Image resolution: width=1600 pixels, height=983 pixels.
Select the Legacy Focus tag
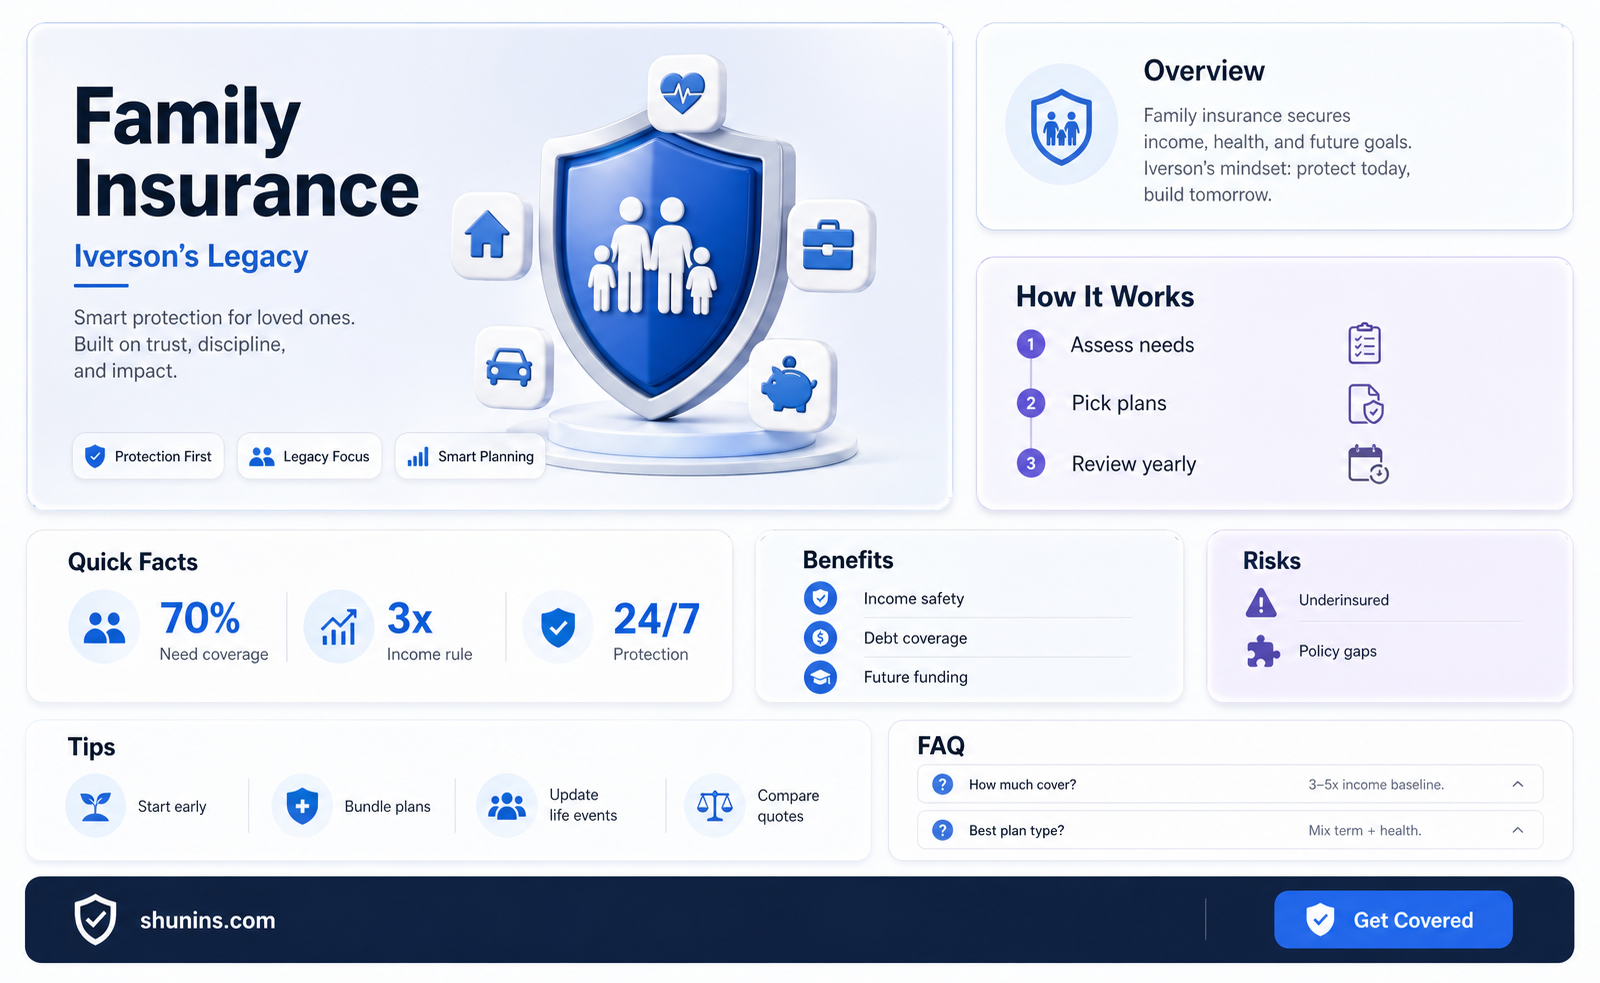point(309,456)
